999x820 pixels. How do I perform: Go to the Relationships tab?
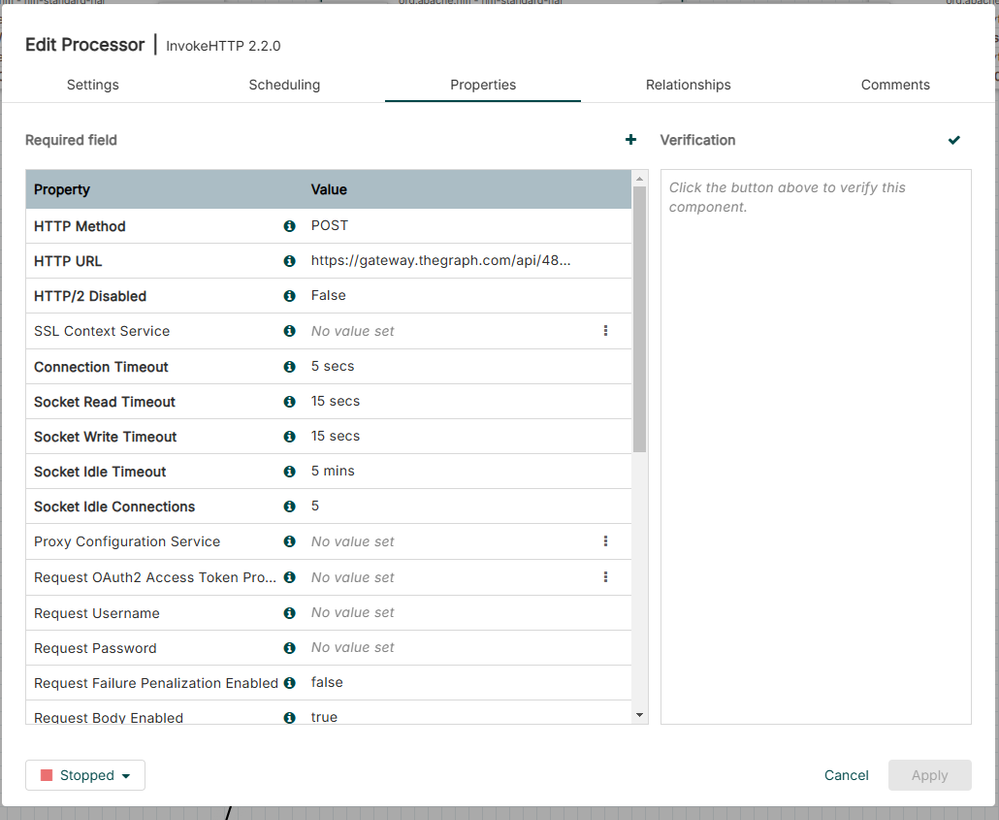point(688,85)
